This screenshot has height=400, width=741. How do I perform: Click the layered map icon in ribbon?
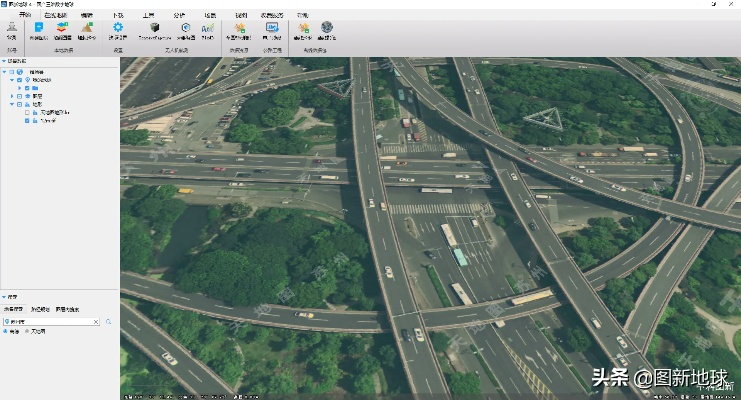(63, 29)
